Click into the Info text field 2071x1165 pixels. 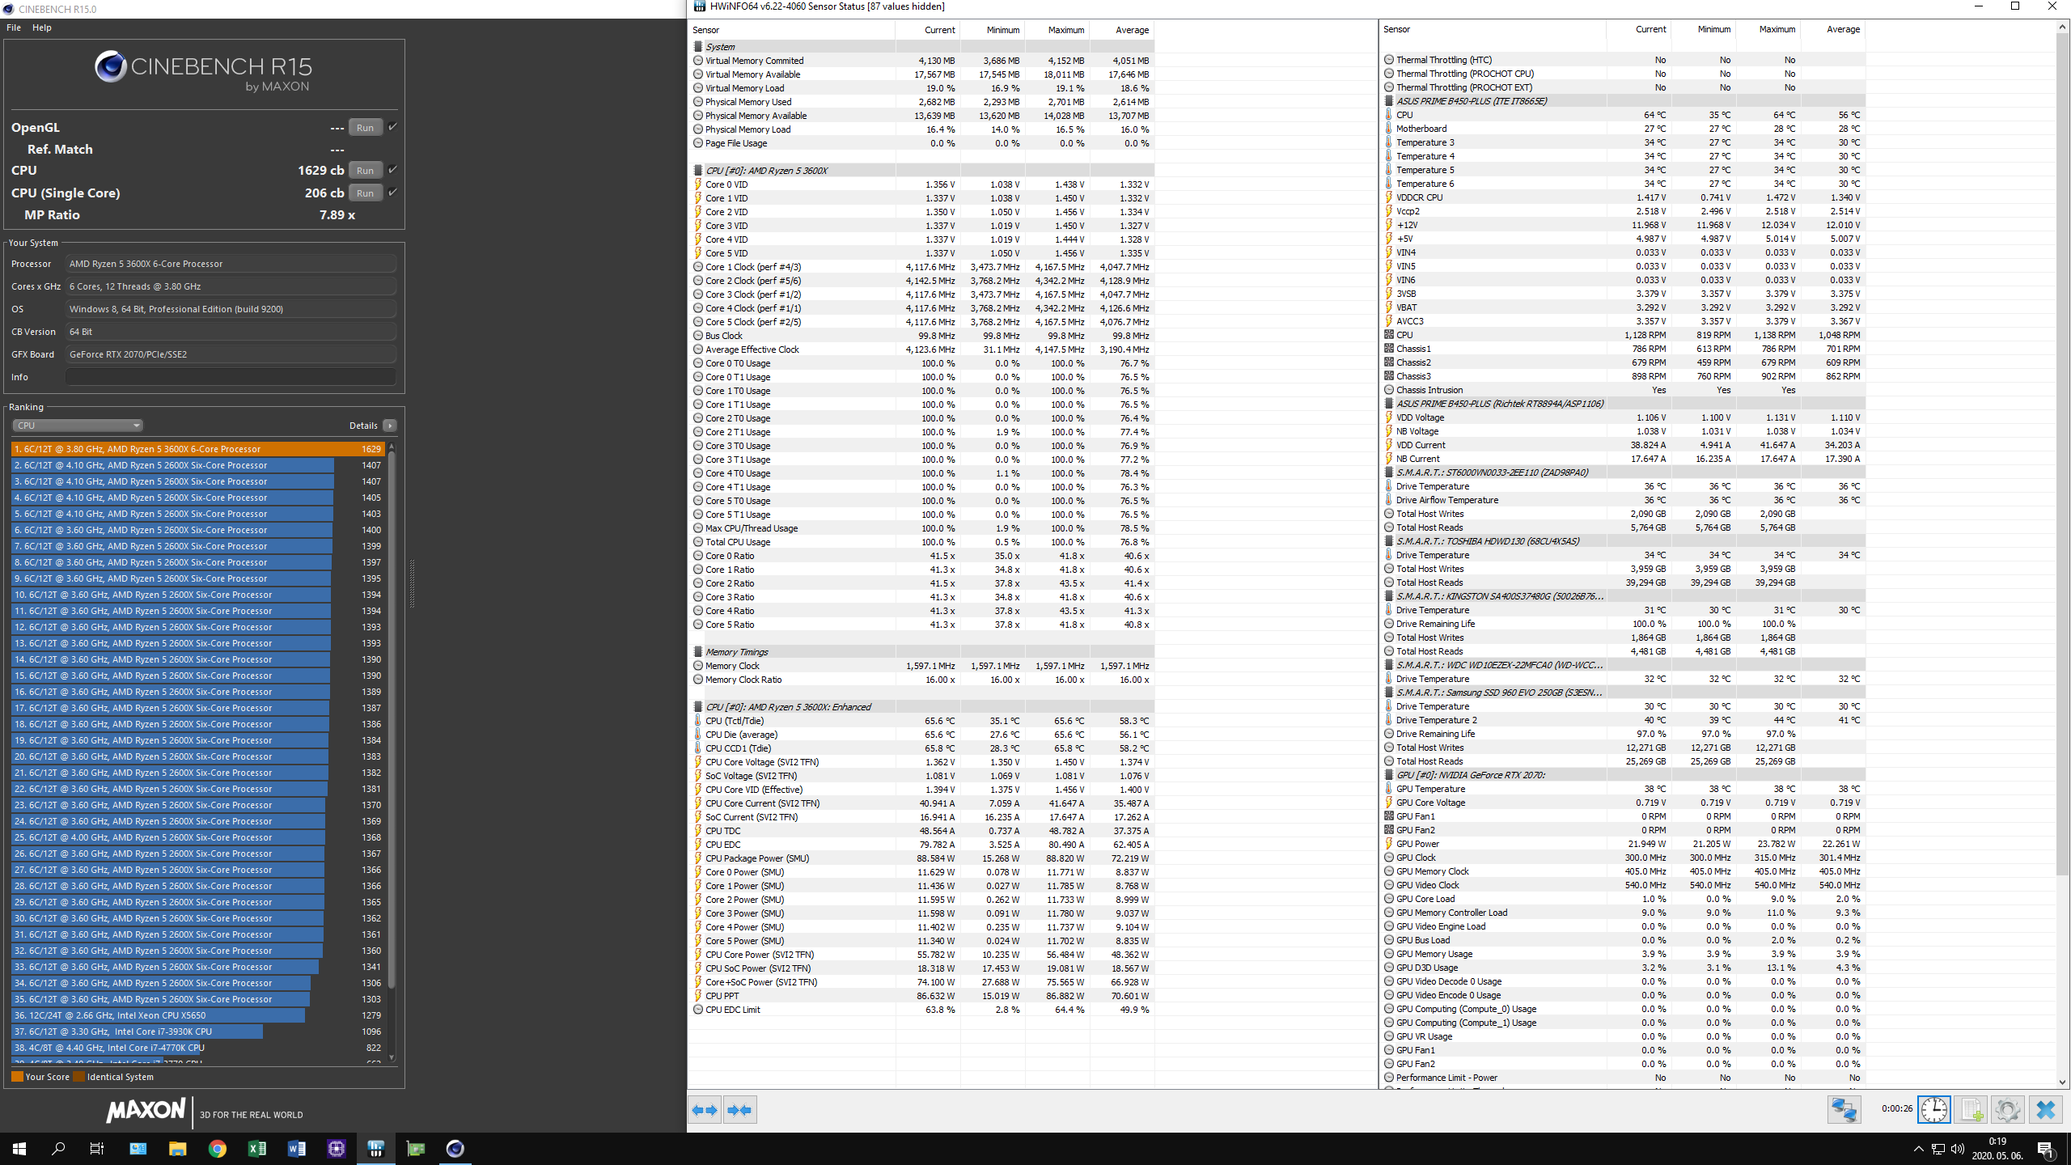[x=231, y=377]
